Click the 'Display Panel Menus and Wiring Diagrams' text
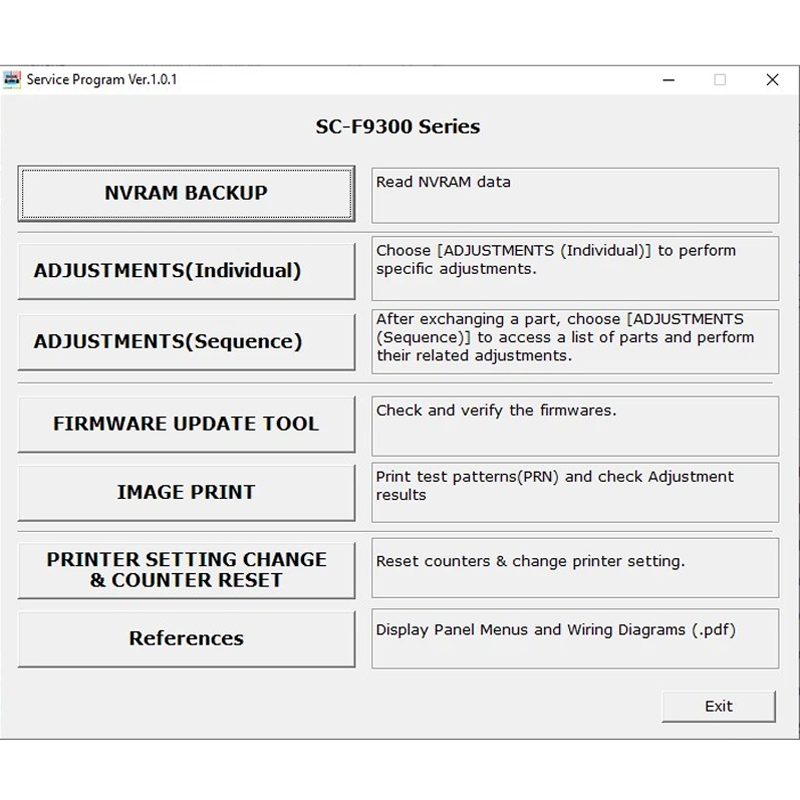Viewport: 800px width, 800px height. coord(556,630)
